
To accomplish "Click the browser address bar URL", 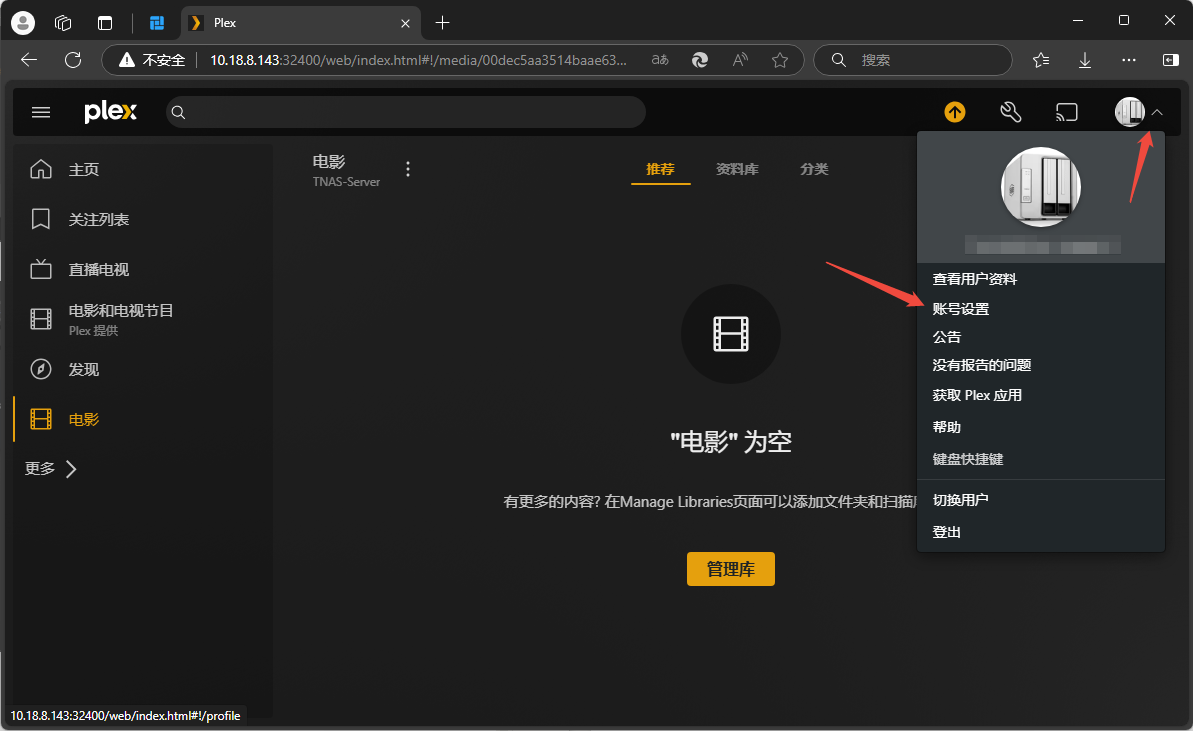I will pyautogui.click(x=418, y=60).
